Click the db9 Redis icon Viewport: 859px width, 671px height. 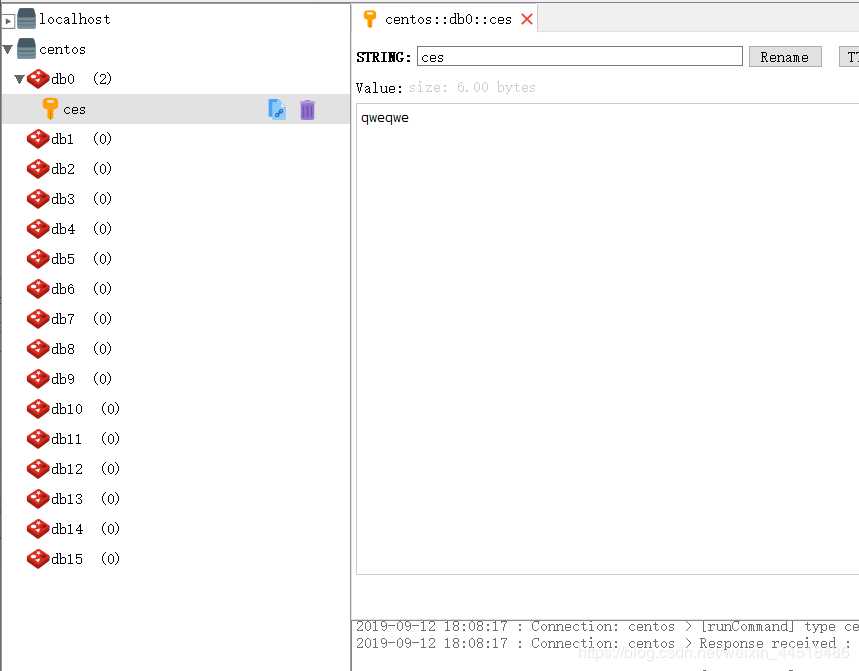(x=38, y=378)
